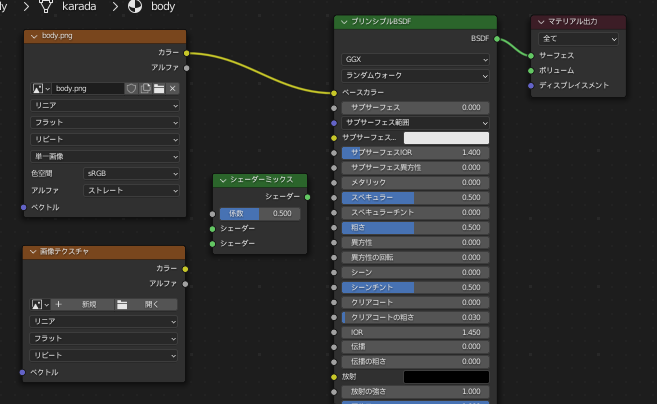Collapse the マテリアル出力 node

pyautogui.click(x=541, y=22)
